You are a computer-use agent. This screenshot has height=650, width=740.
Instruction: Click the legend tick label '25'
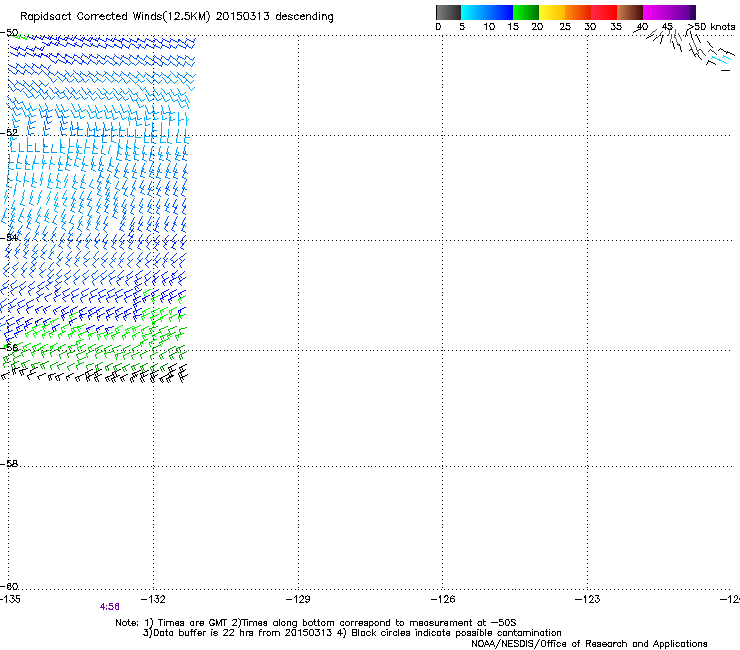tap(565, 26)
